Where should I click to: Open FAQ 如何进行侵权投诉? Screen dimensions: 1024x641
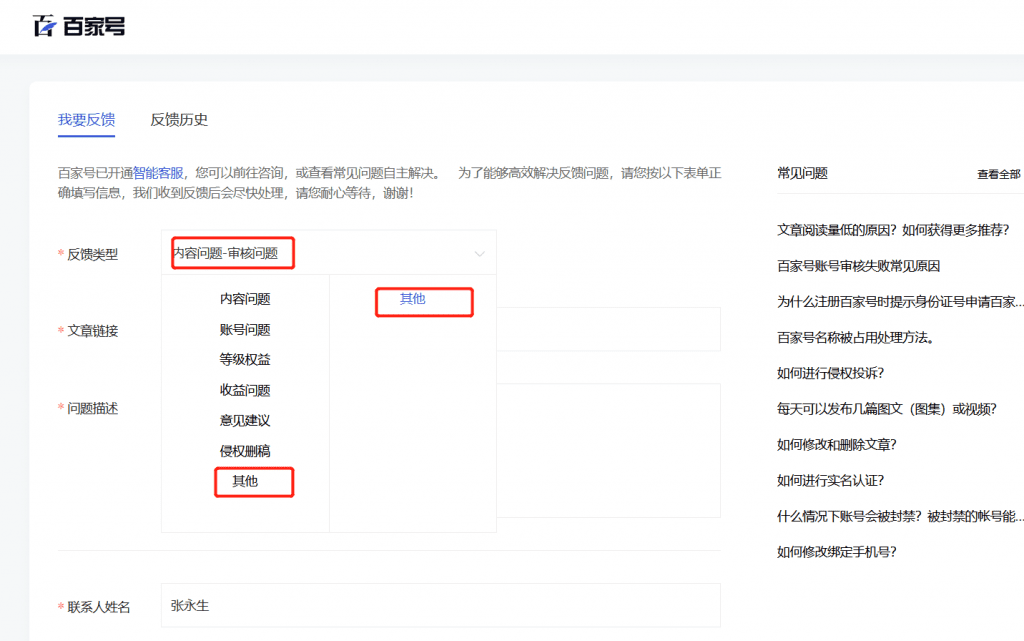pyautogui.click(x=830, y=373)
